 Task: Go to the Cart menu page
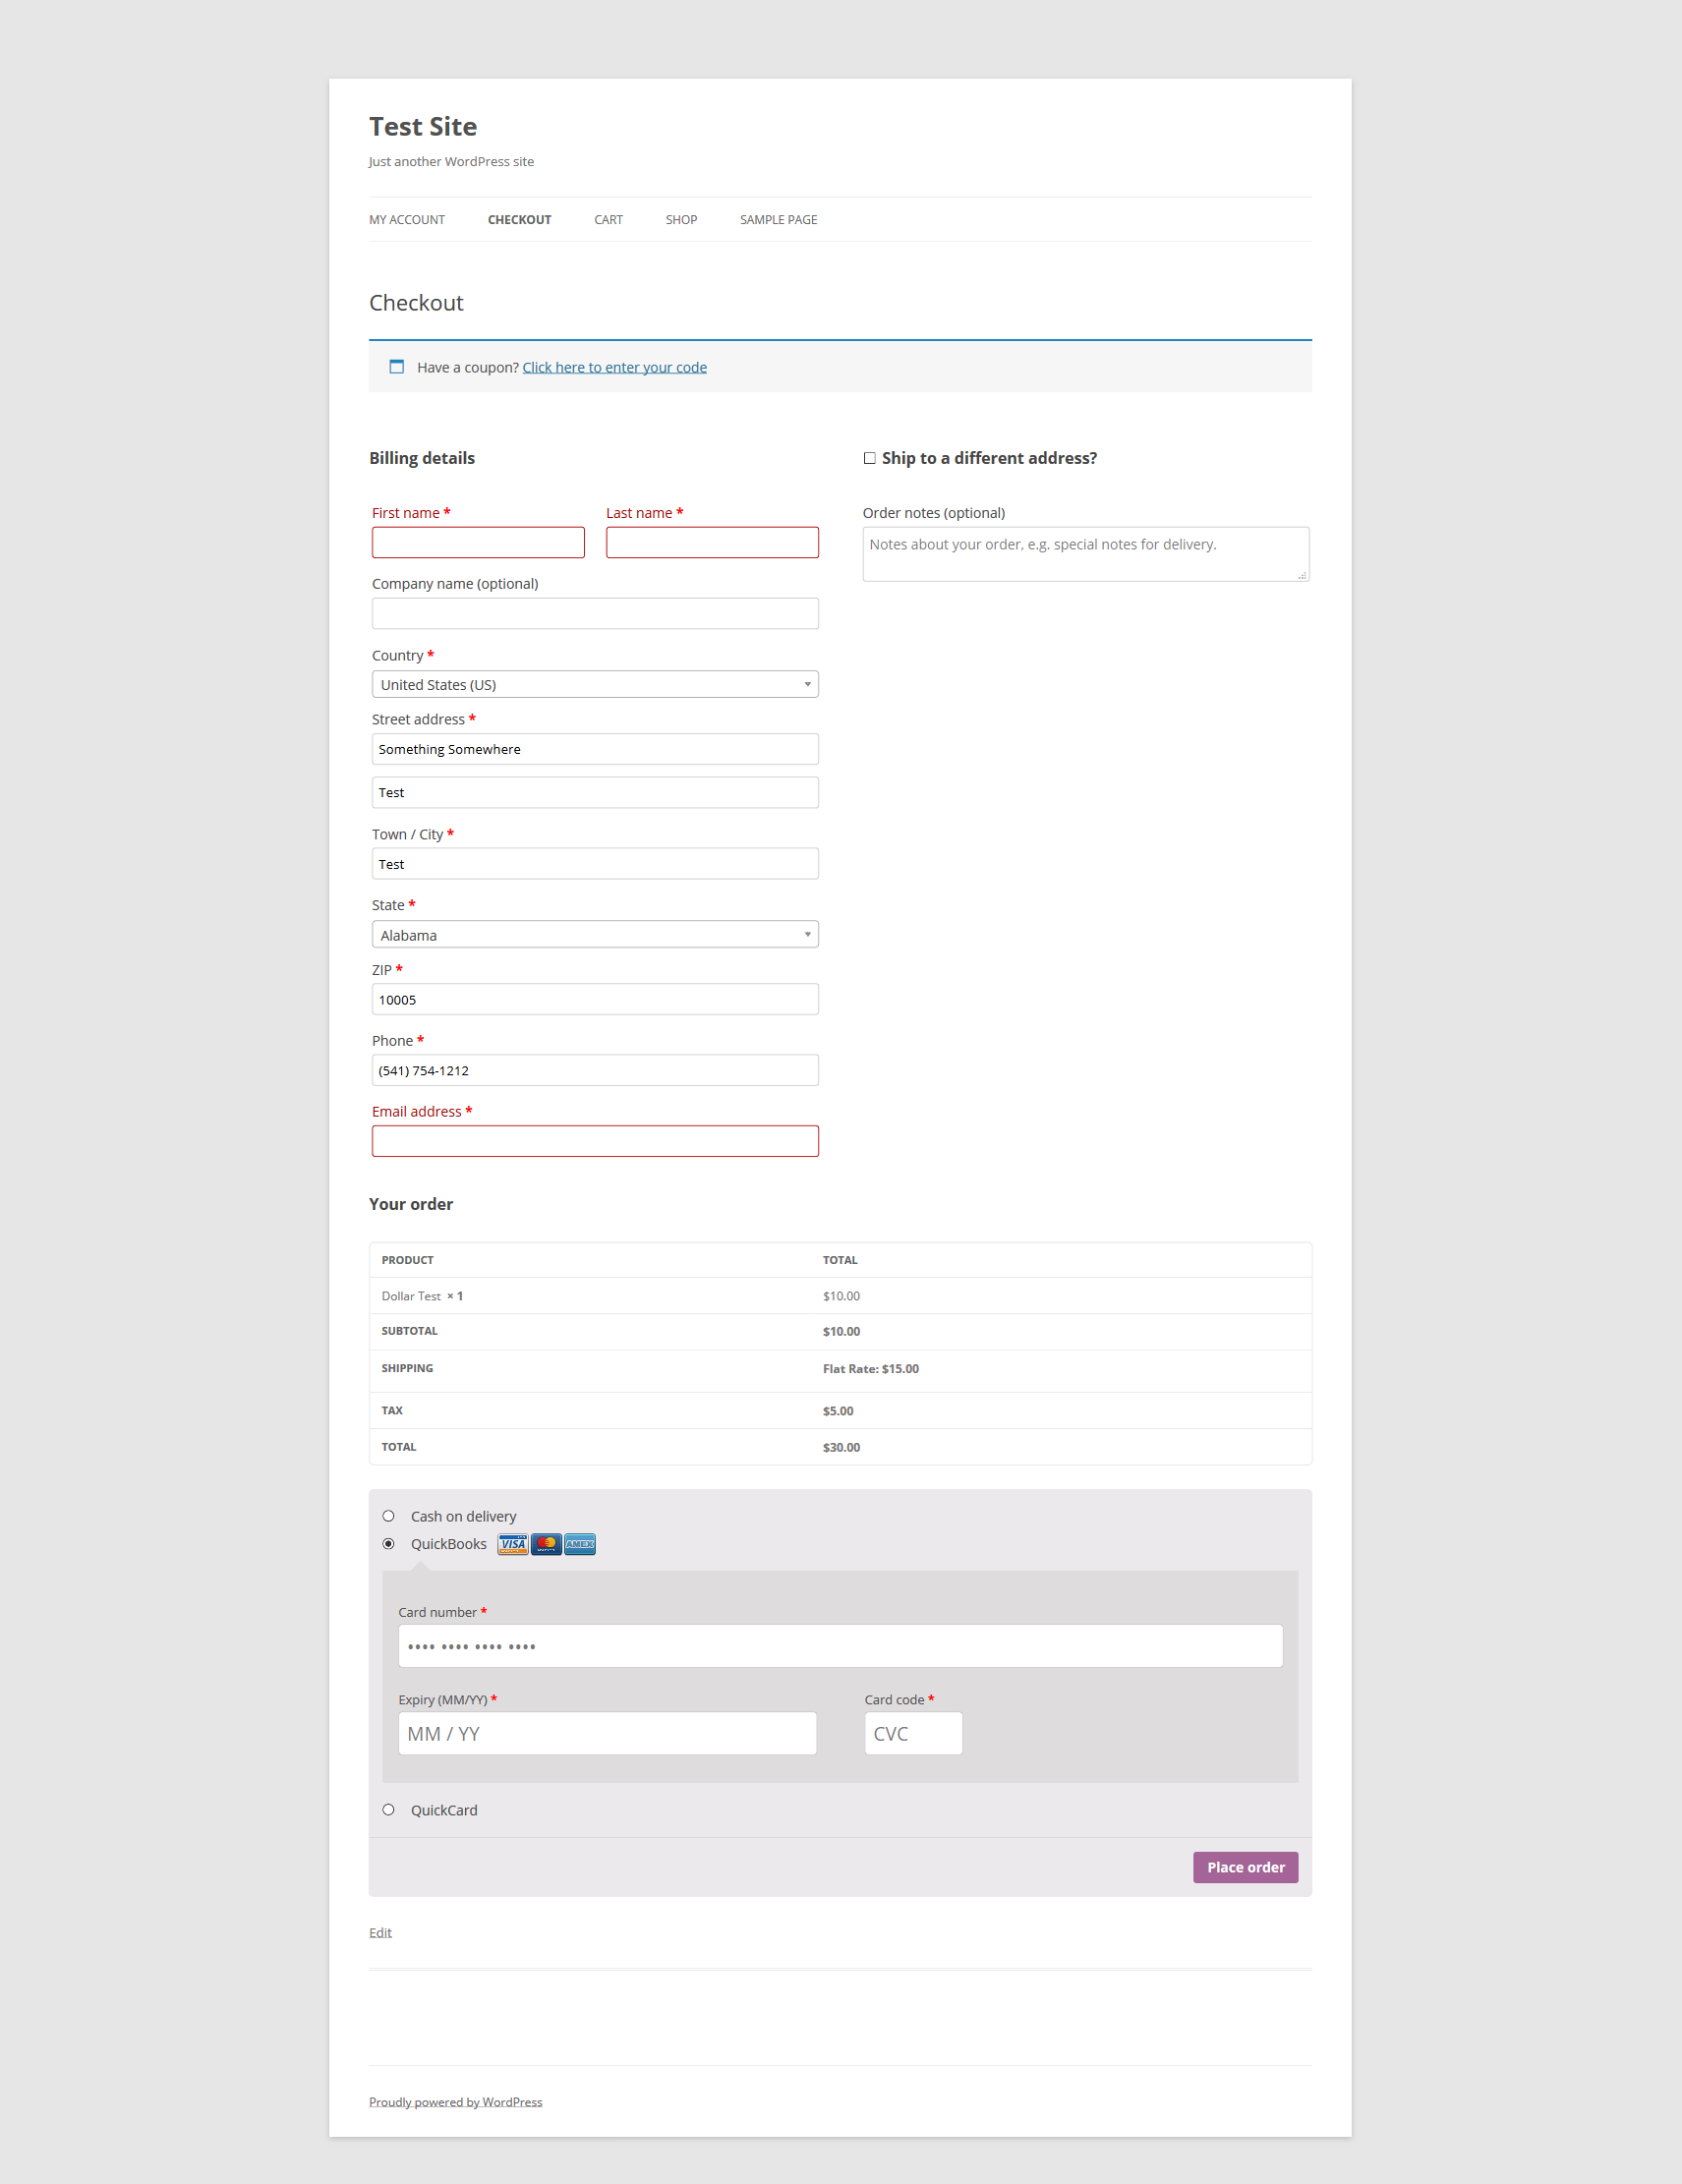608,220
